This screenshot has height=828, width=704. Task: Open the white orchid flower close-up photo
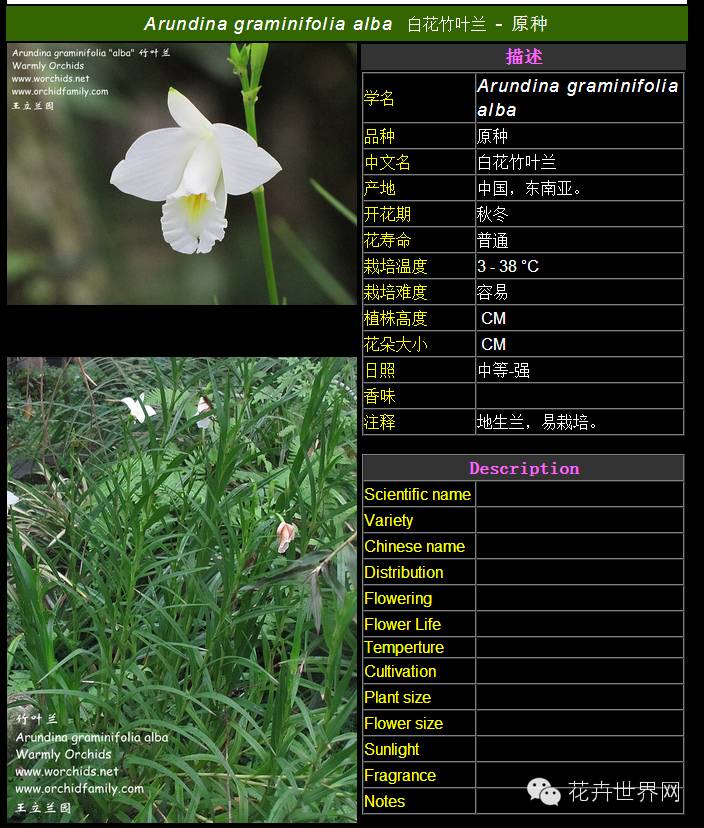(x=182, y=173)
